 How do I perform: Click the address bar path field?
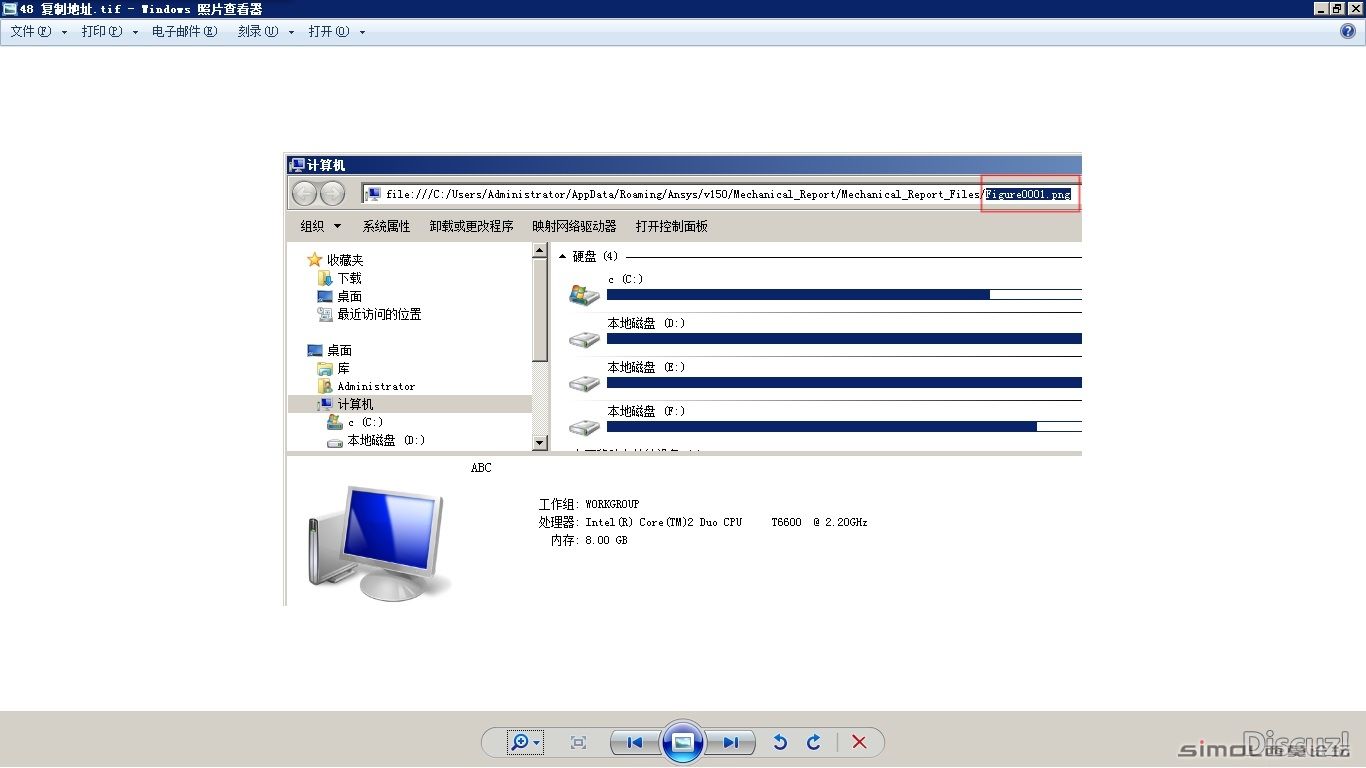point(721,194)
